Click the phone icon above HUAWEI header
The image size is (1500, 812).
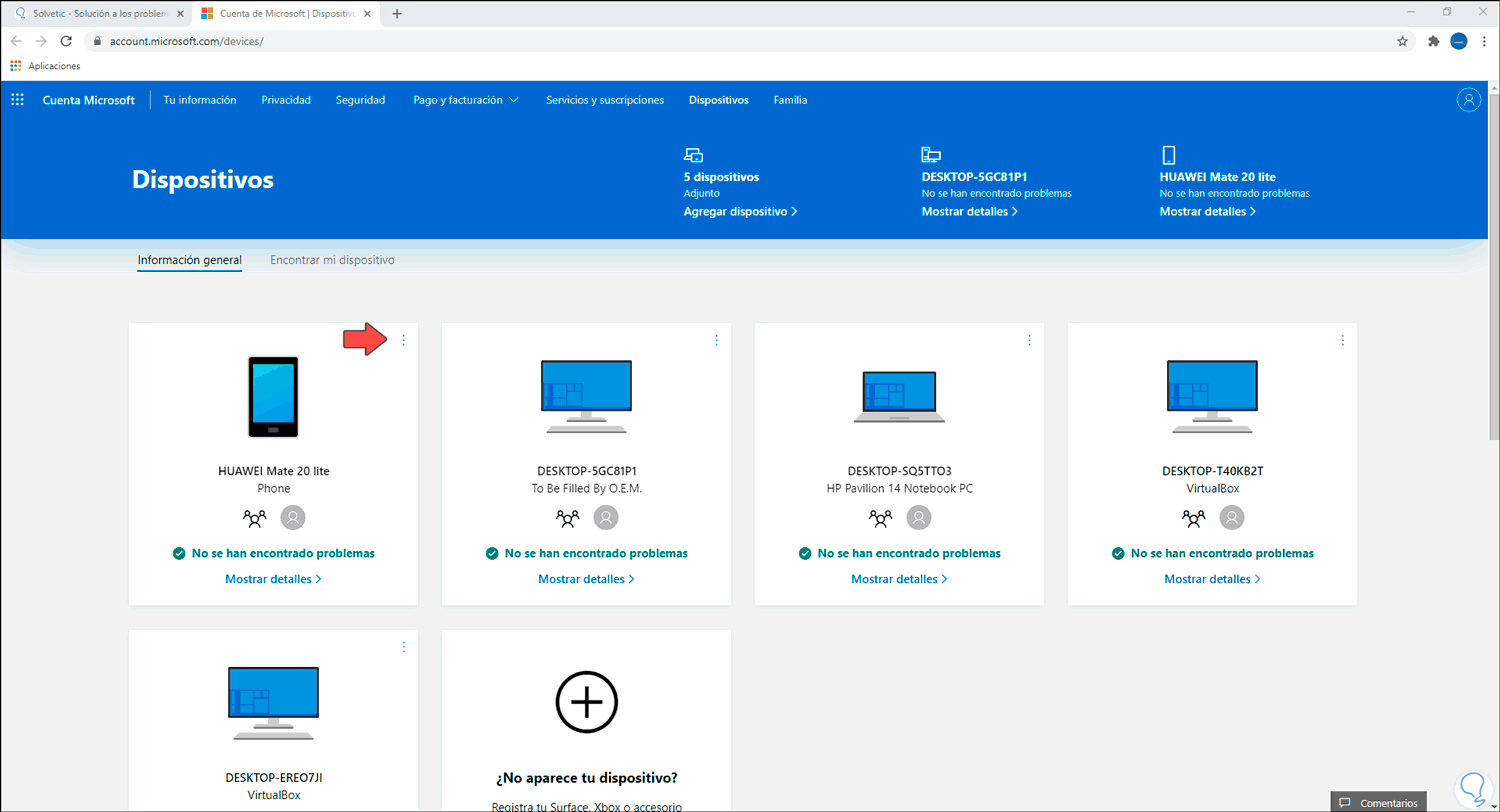tap(1168, 154)
